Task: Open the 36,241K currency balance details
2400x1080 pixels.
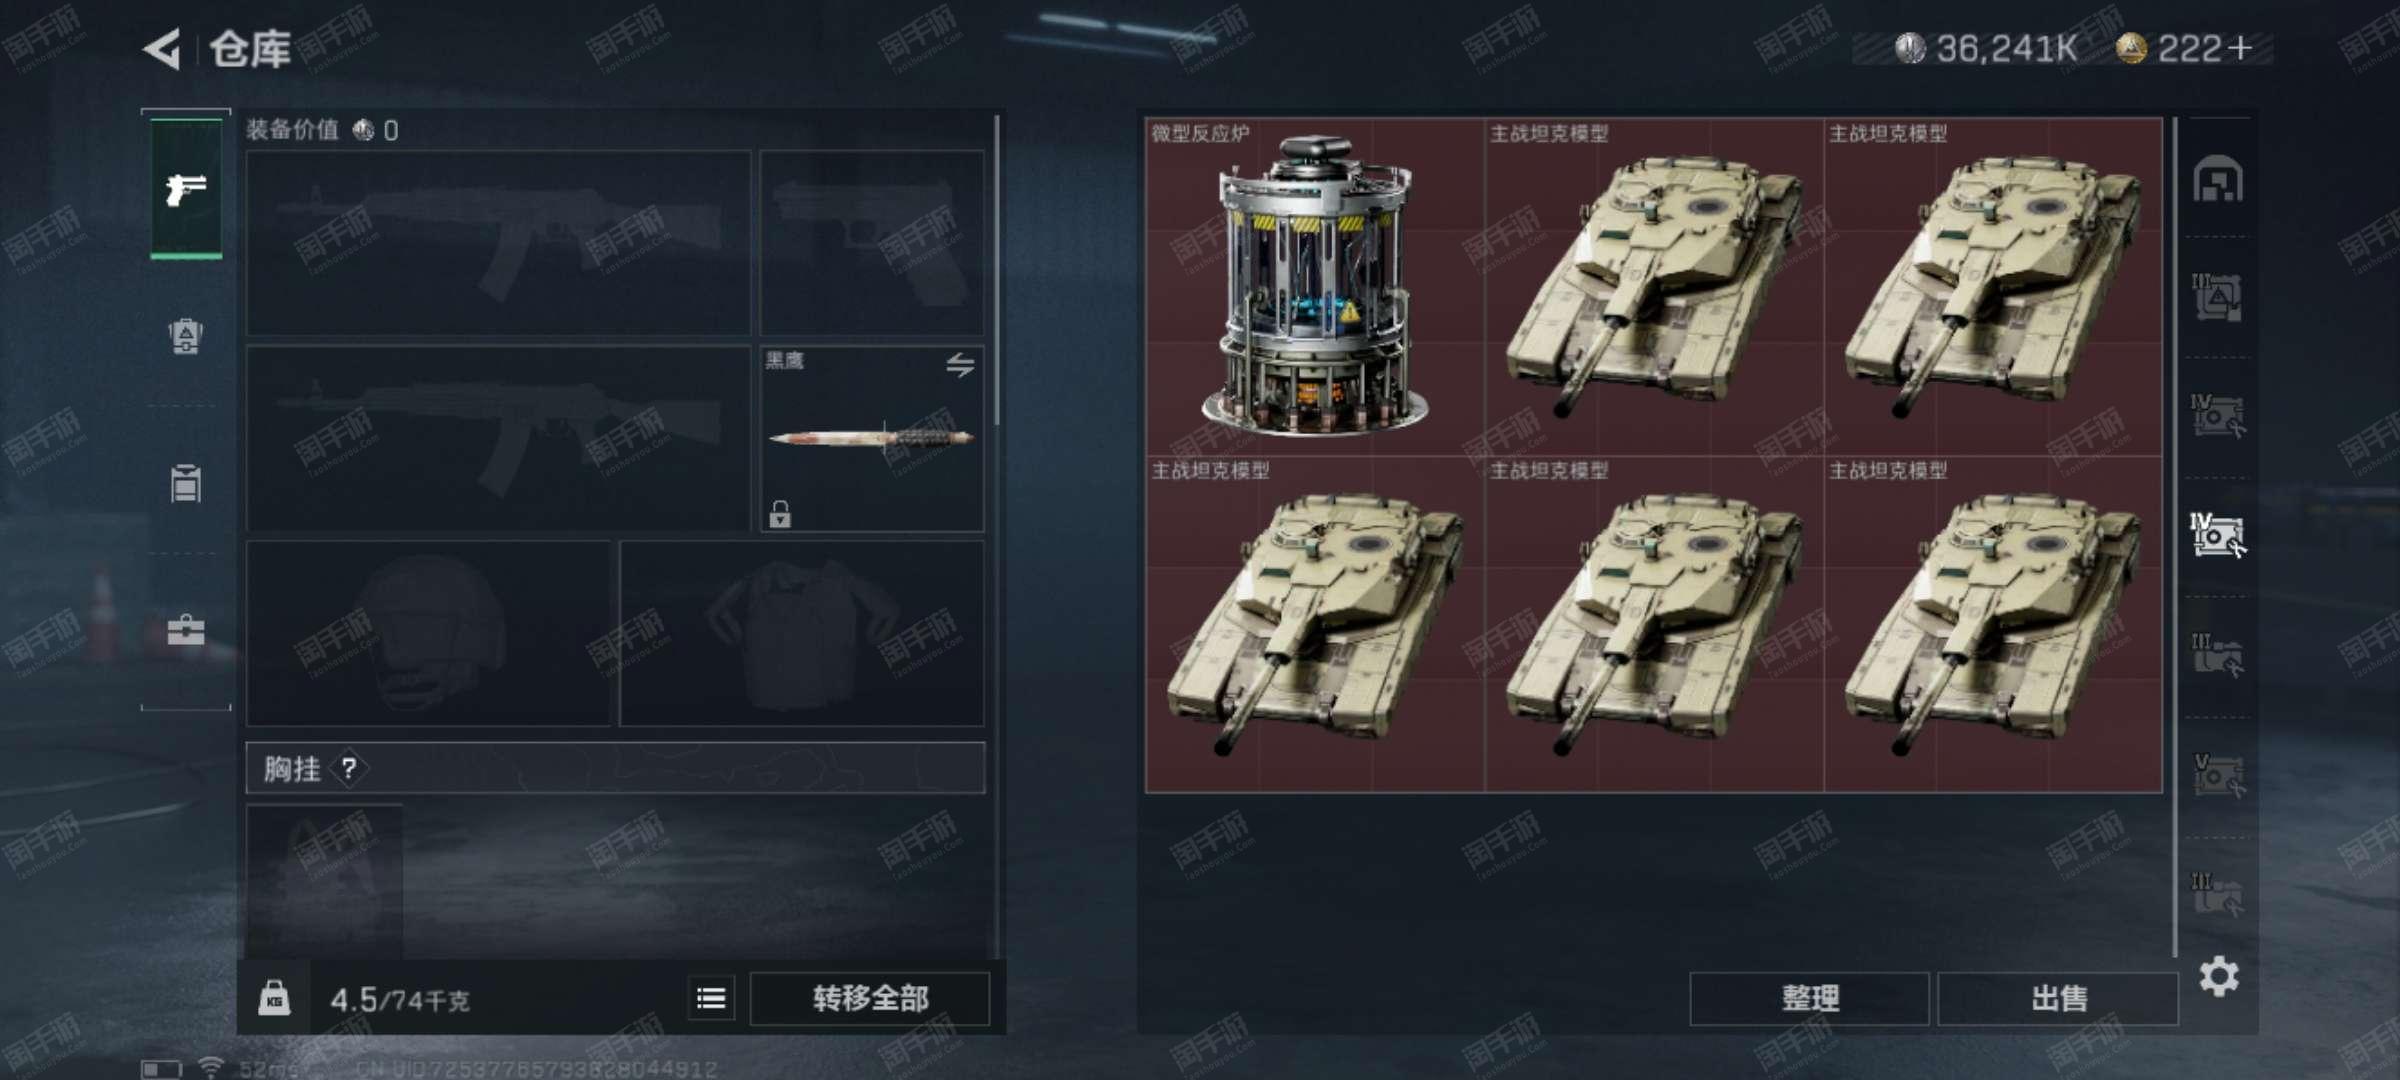Action: click(1986, 48)
